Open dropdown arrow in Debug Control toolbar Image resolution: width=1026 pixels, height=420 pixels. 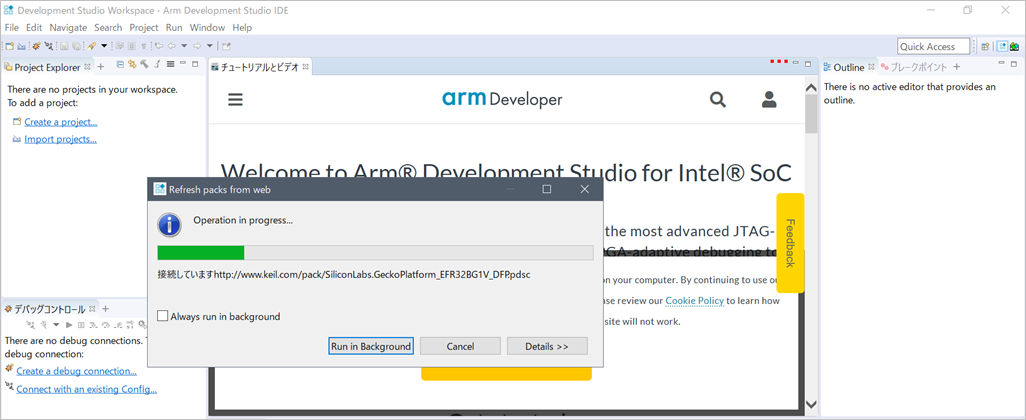tap(56, 324)
